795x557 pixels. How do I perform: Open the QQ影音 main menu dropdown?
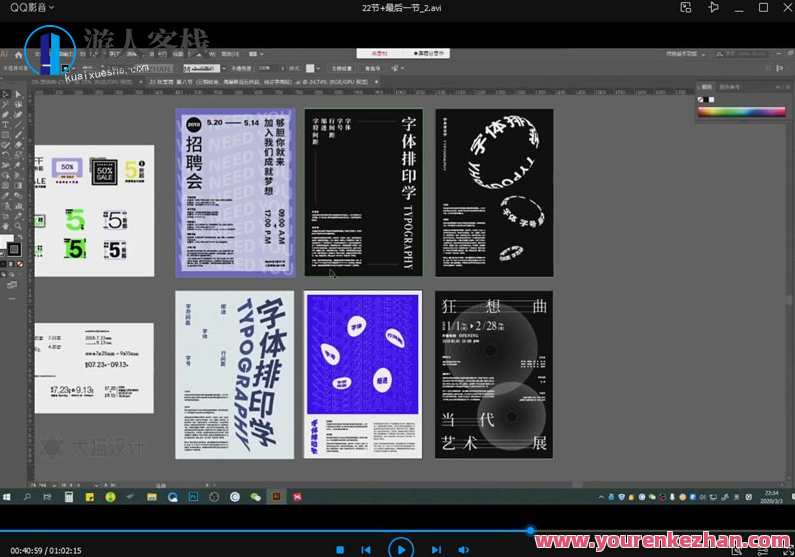32,7
